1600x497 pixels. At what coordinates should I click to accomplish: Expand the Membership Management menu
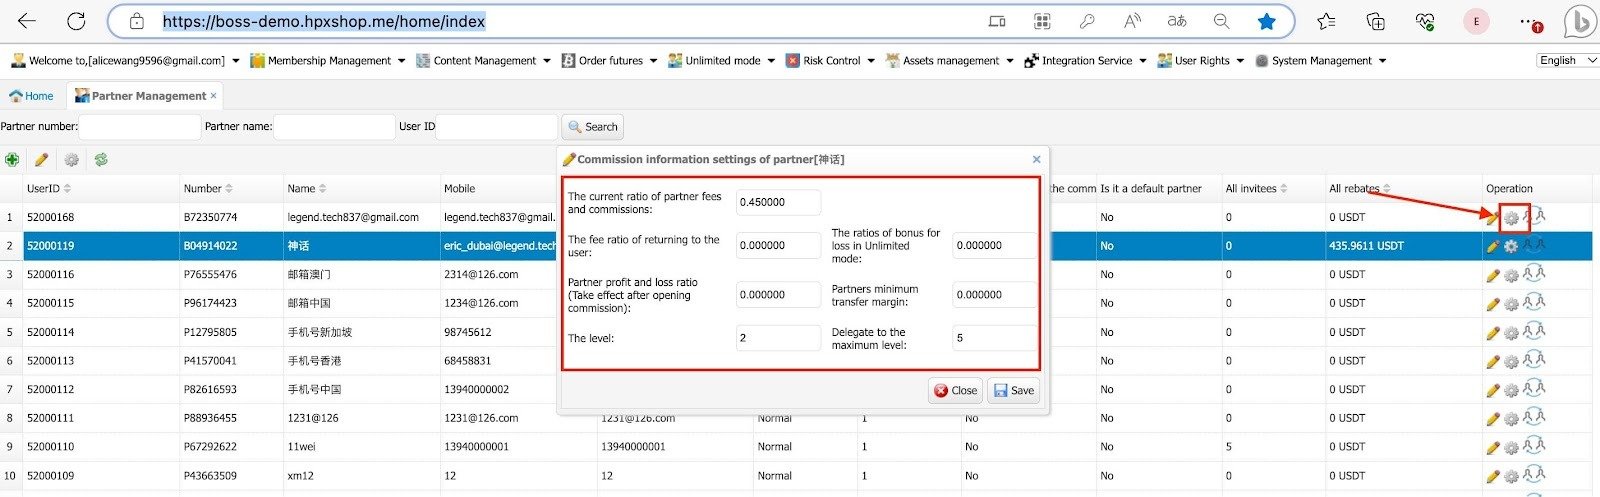coord(328,61)
